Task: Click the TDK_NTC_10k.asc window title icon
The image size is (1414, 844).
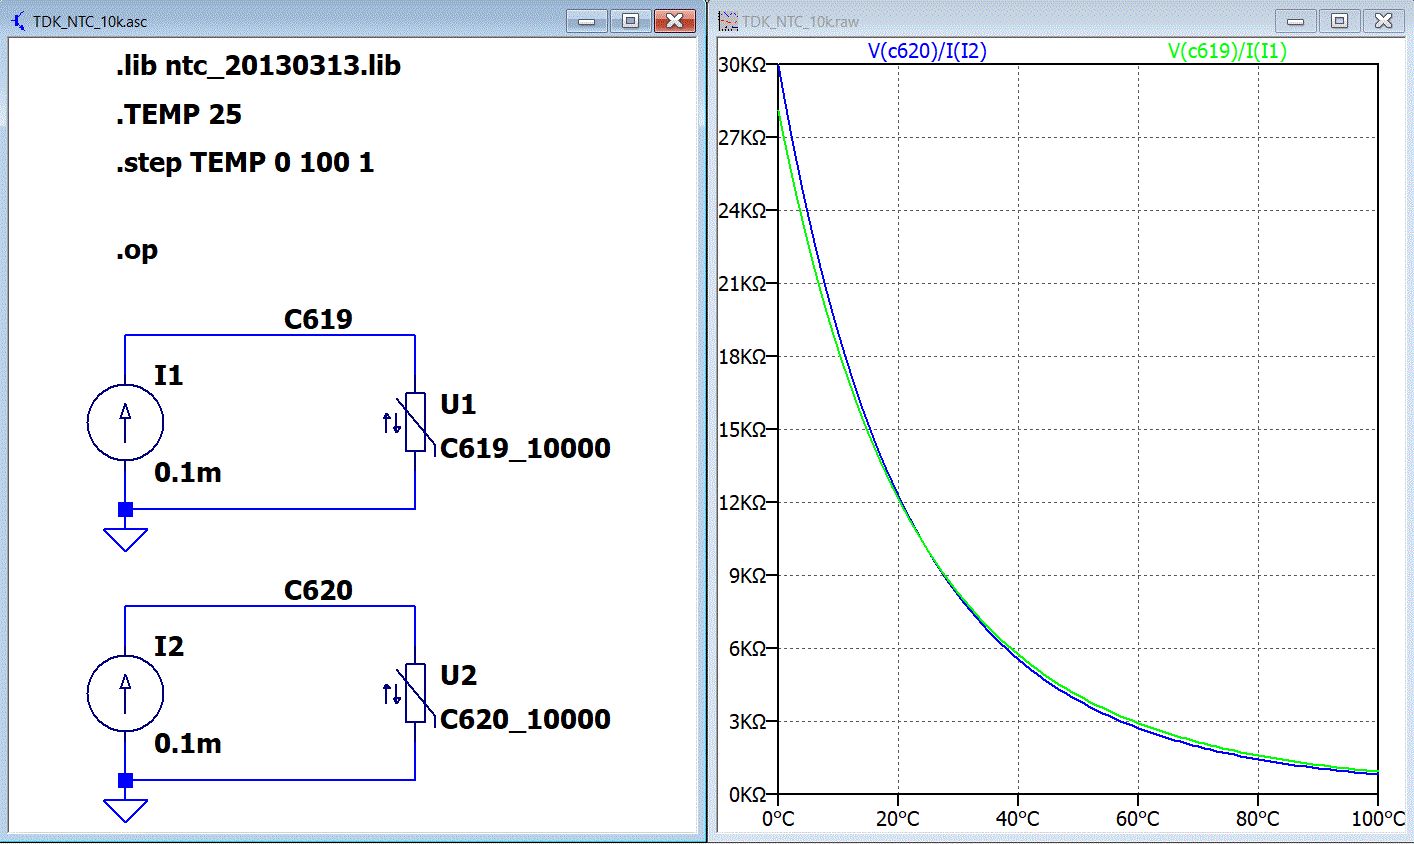Action: coord(18,21)
